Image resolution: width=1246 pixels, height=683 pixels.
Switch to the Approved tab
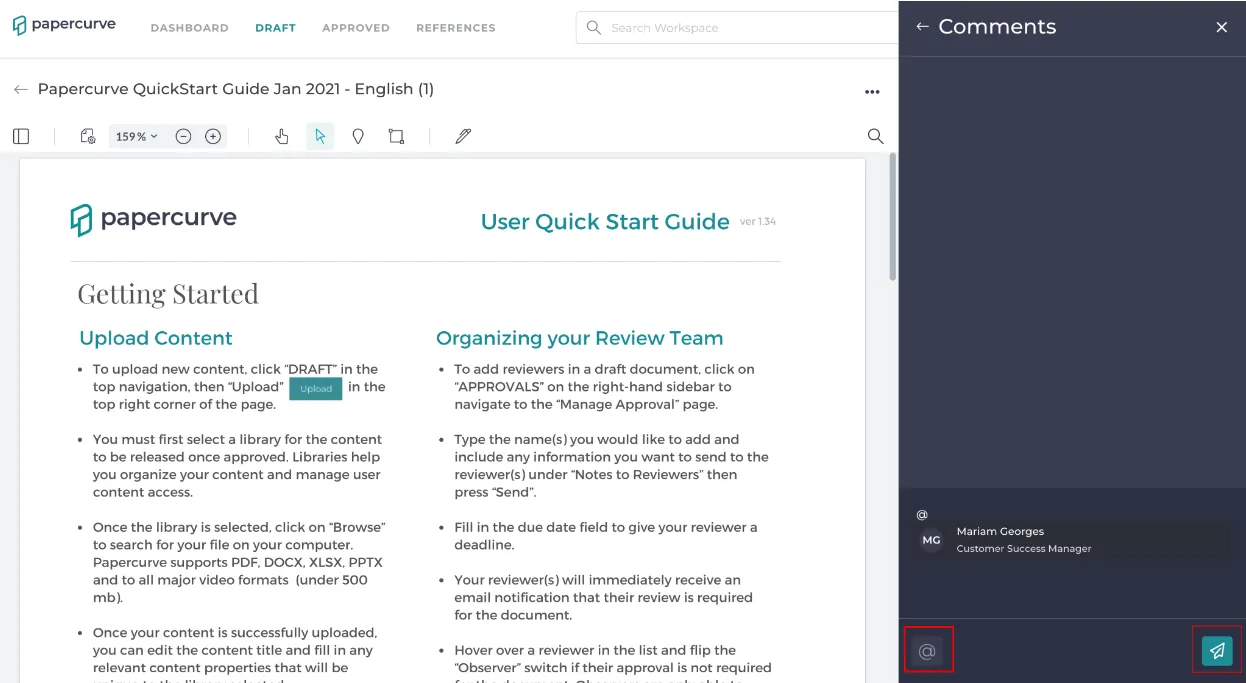(x=356, y=28)
